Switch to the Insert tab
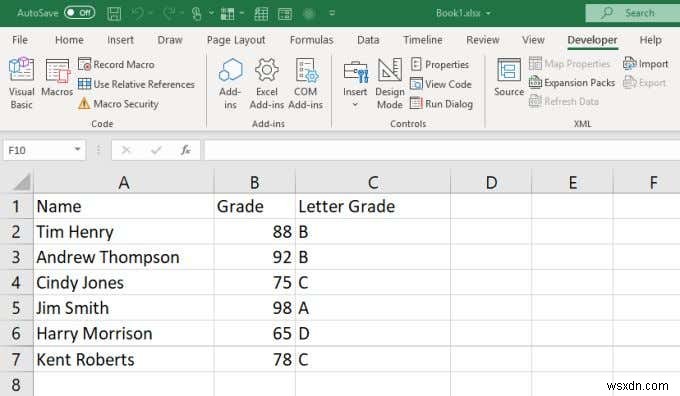 [x=120, y=40]
